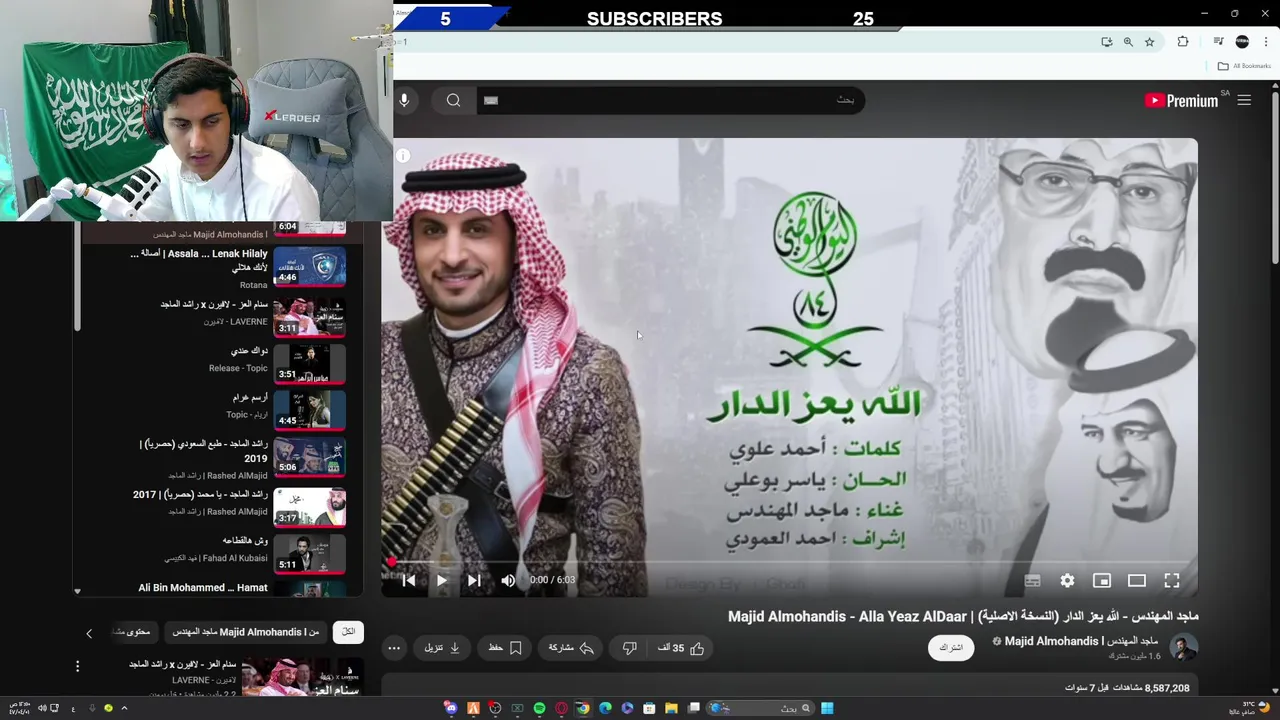The width and height of the screenshot is (1280, 720).
Task: Open Spotify from the taskbar
Action: coord(540,708)
